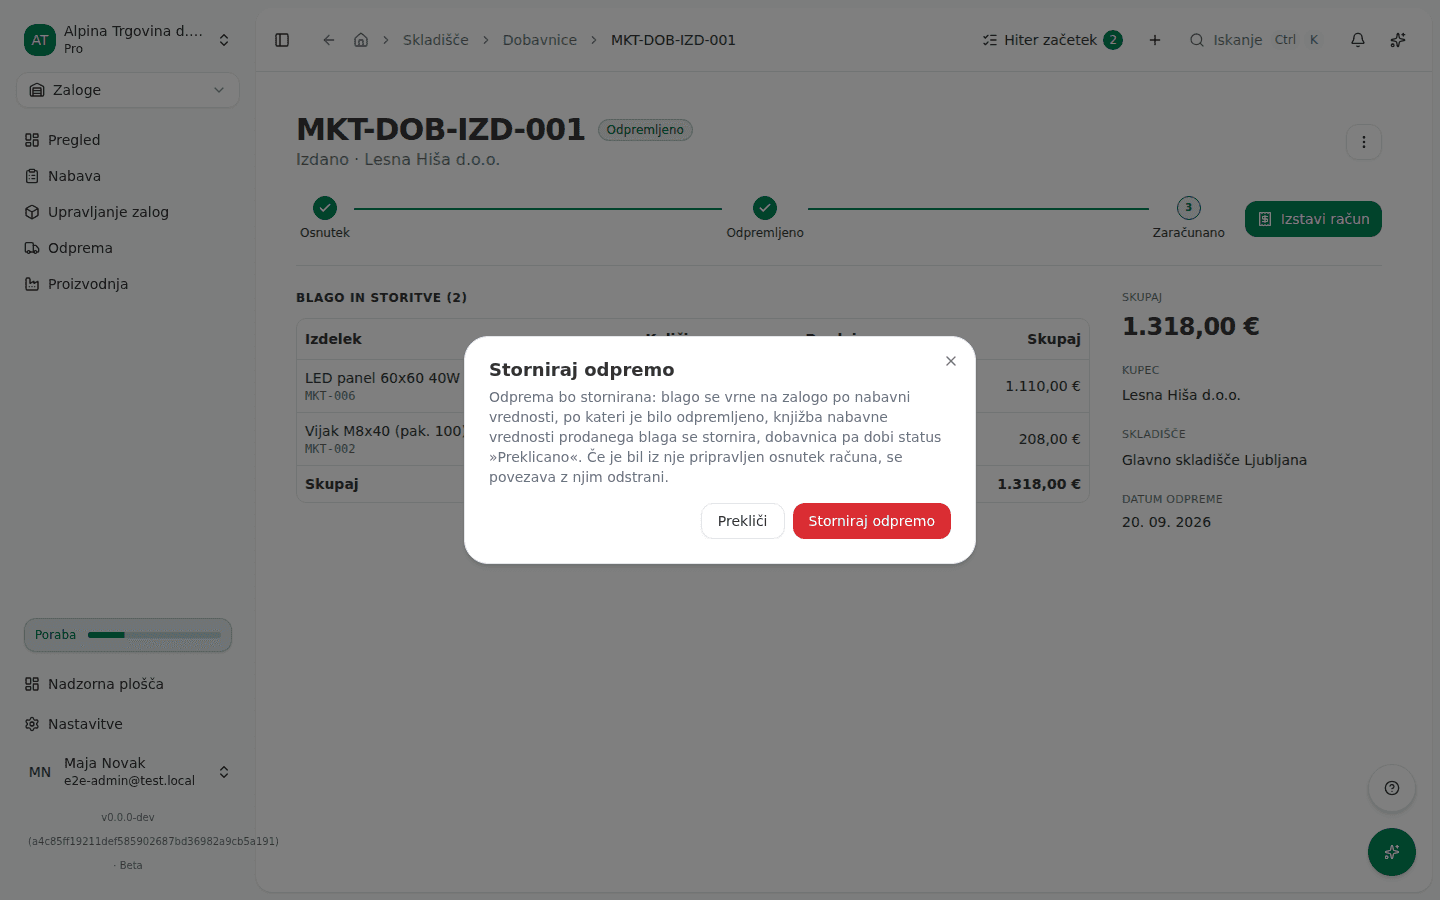Screen dimensions: 1440x900
Task: Click the shipping date 20. 09. 2026
Action: tap(1166, 522)
